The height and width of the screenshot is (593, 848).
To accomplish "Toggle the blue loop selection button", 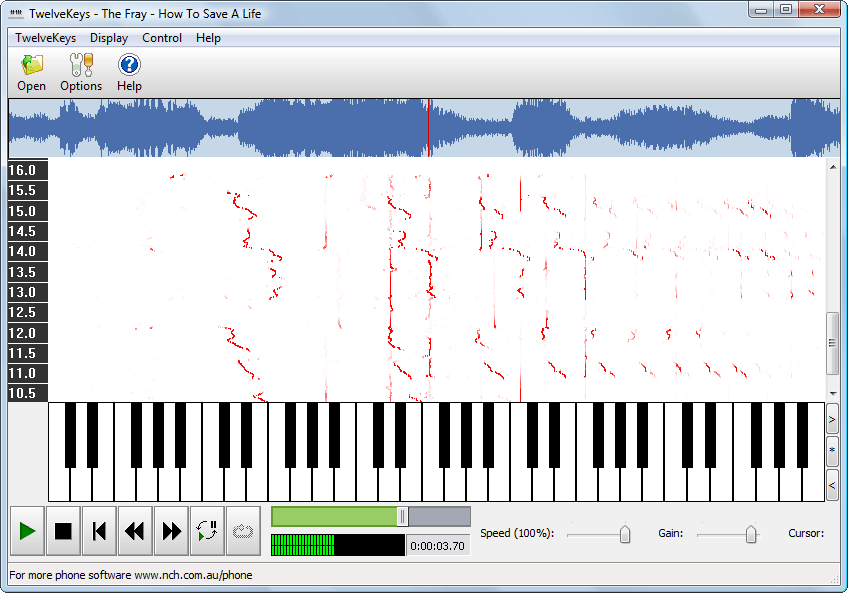I will pos(243,531).
